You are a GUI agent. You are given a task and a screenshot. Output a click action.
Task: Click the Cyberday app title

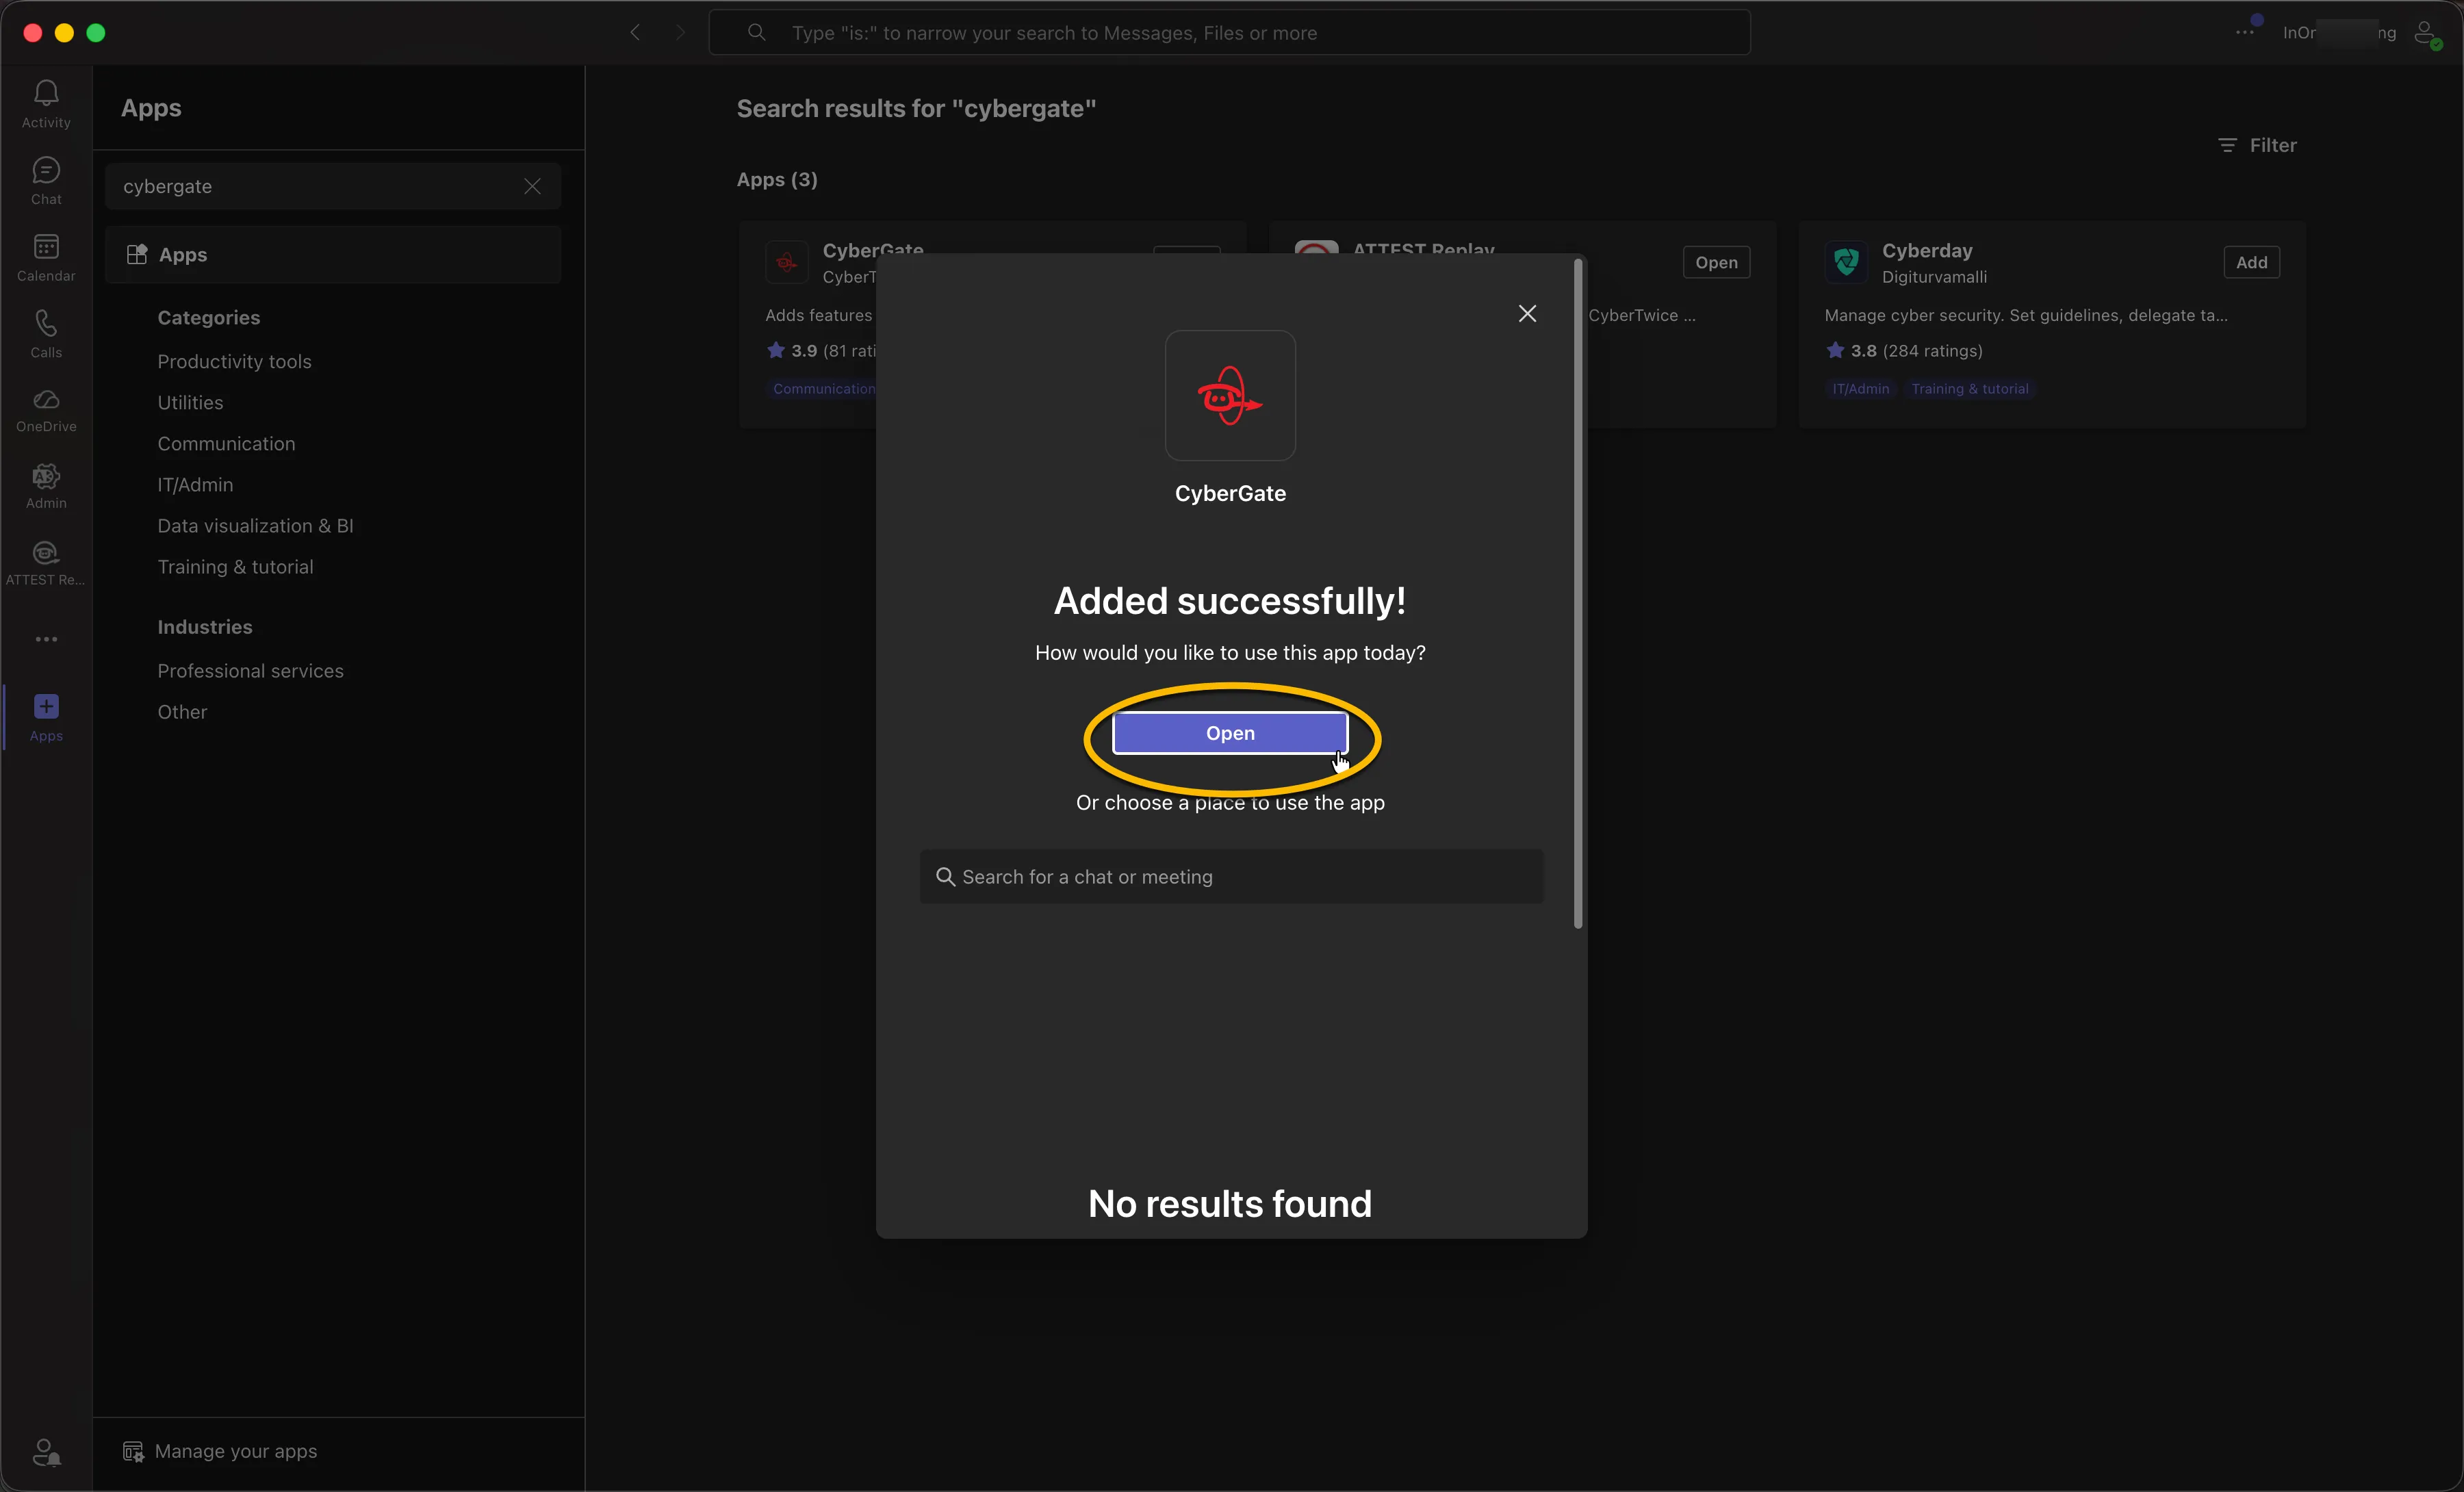click(1927, 250)
